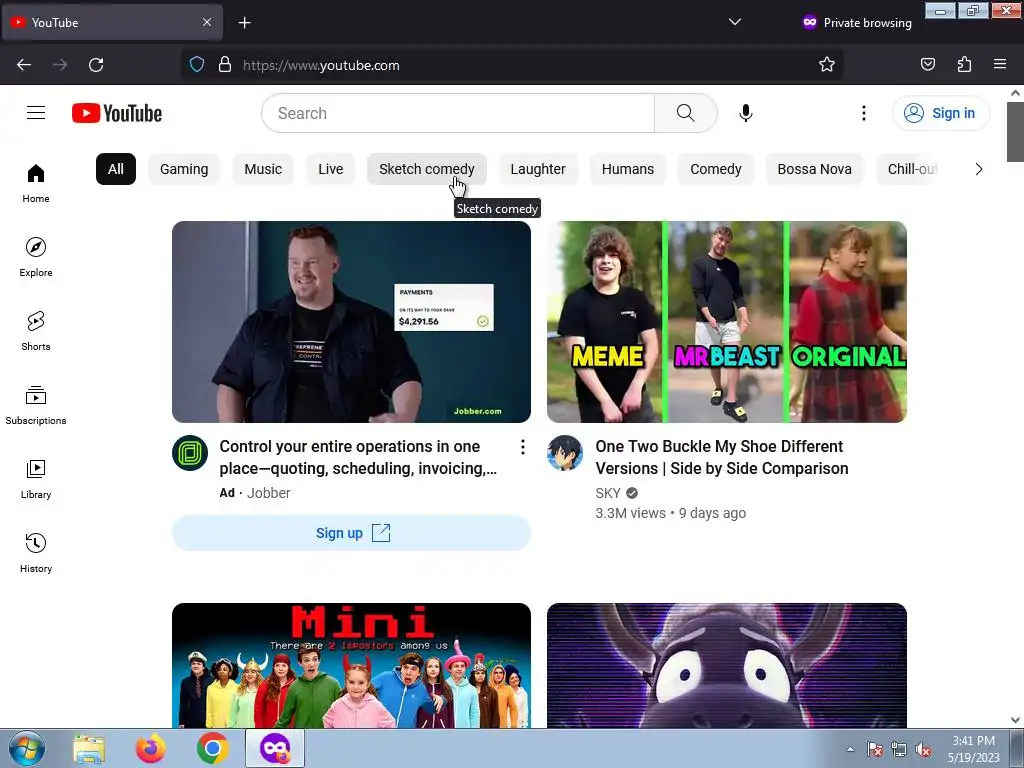Bookmark this page with the star

coord(827,65)
